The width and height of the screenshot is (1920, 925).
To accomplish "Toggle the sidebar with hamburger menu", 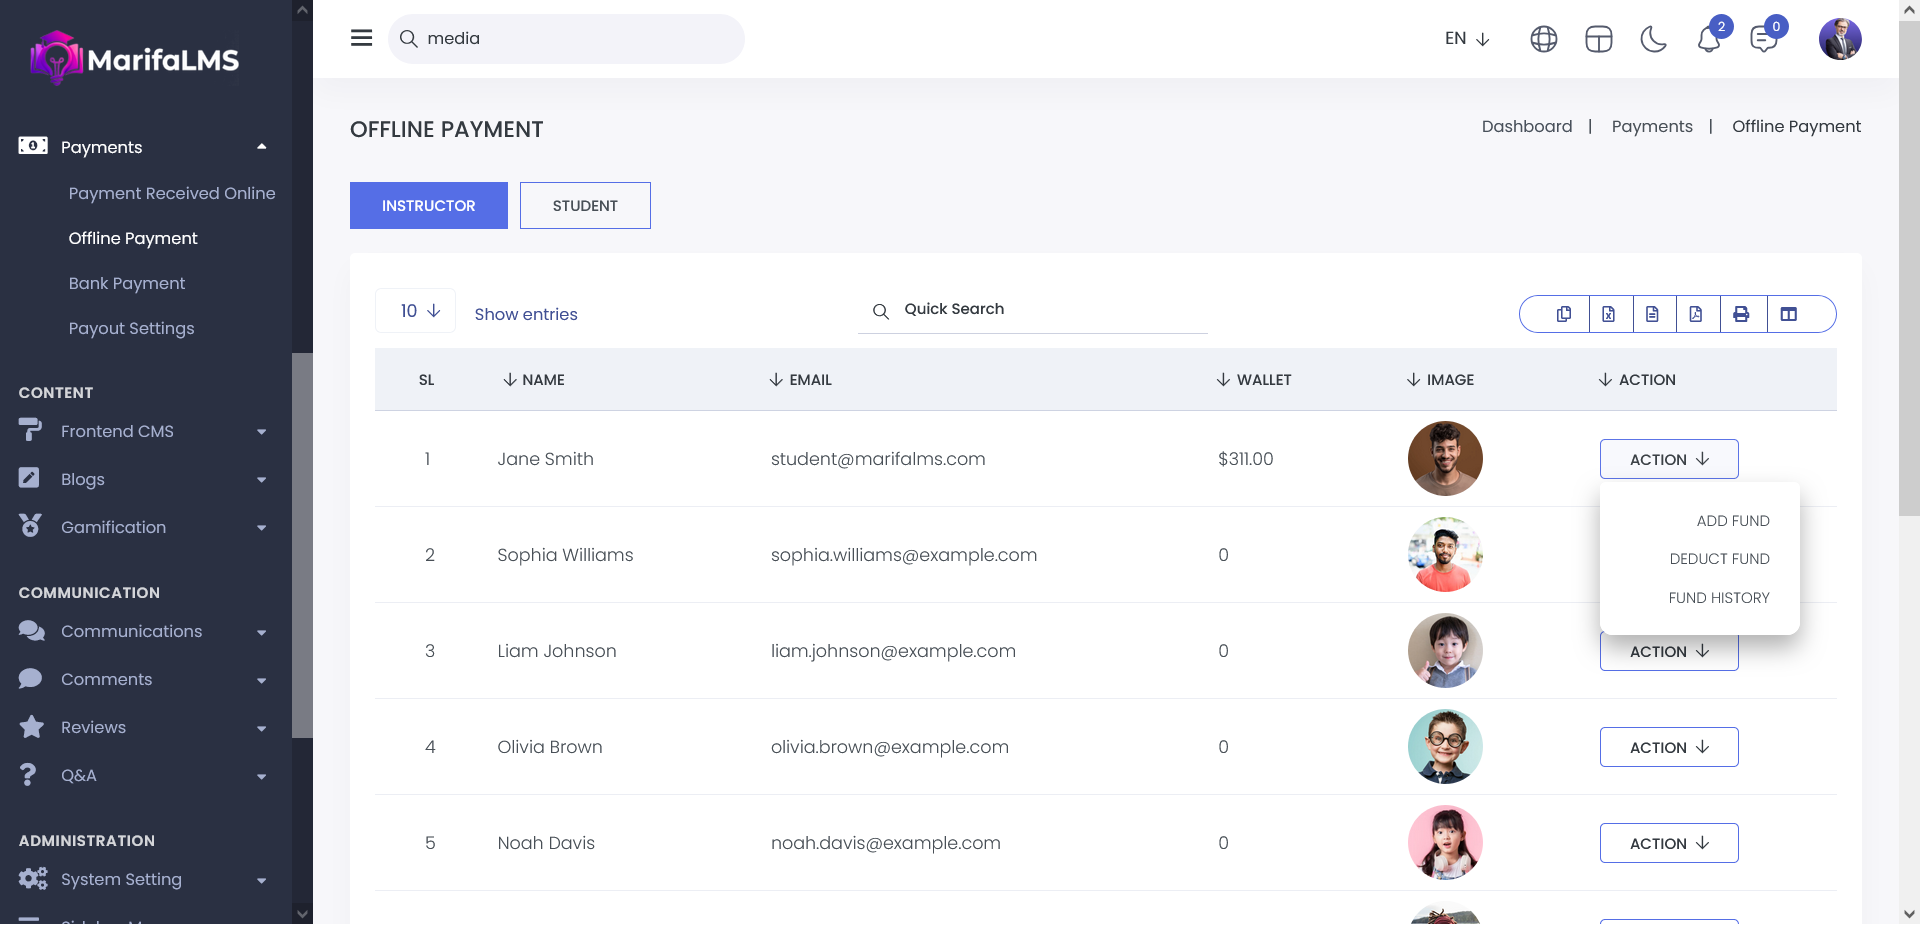I will point(361,38).
